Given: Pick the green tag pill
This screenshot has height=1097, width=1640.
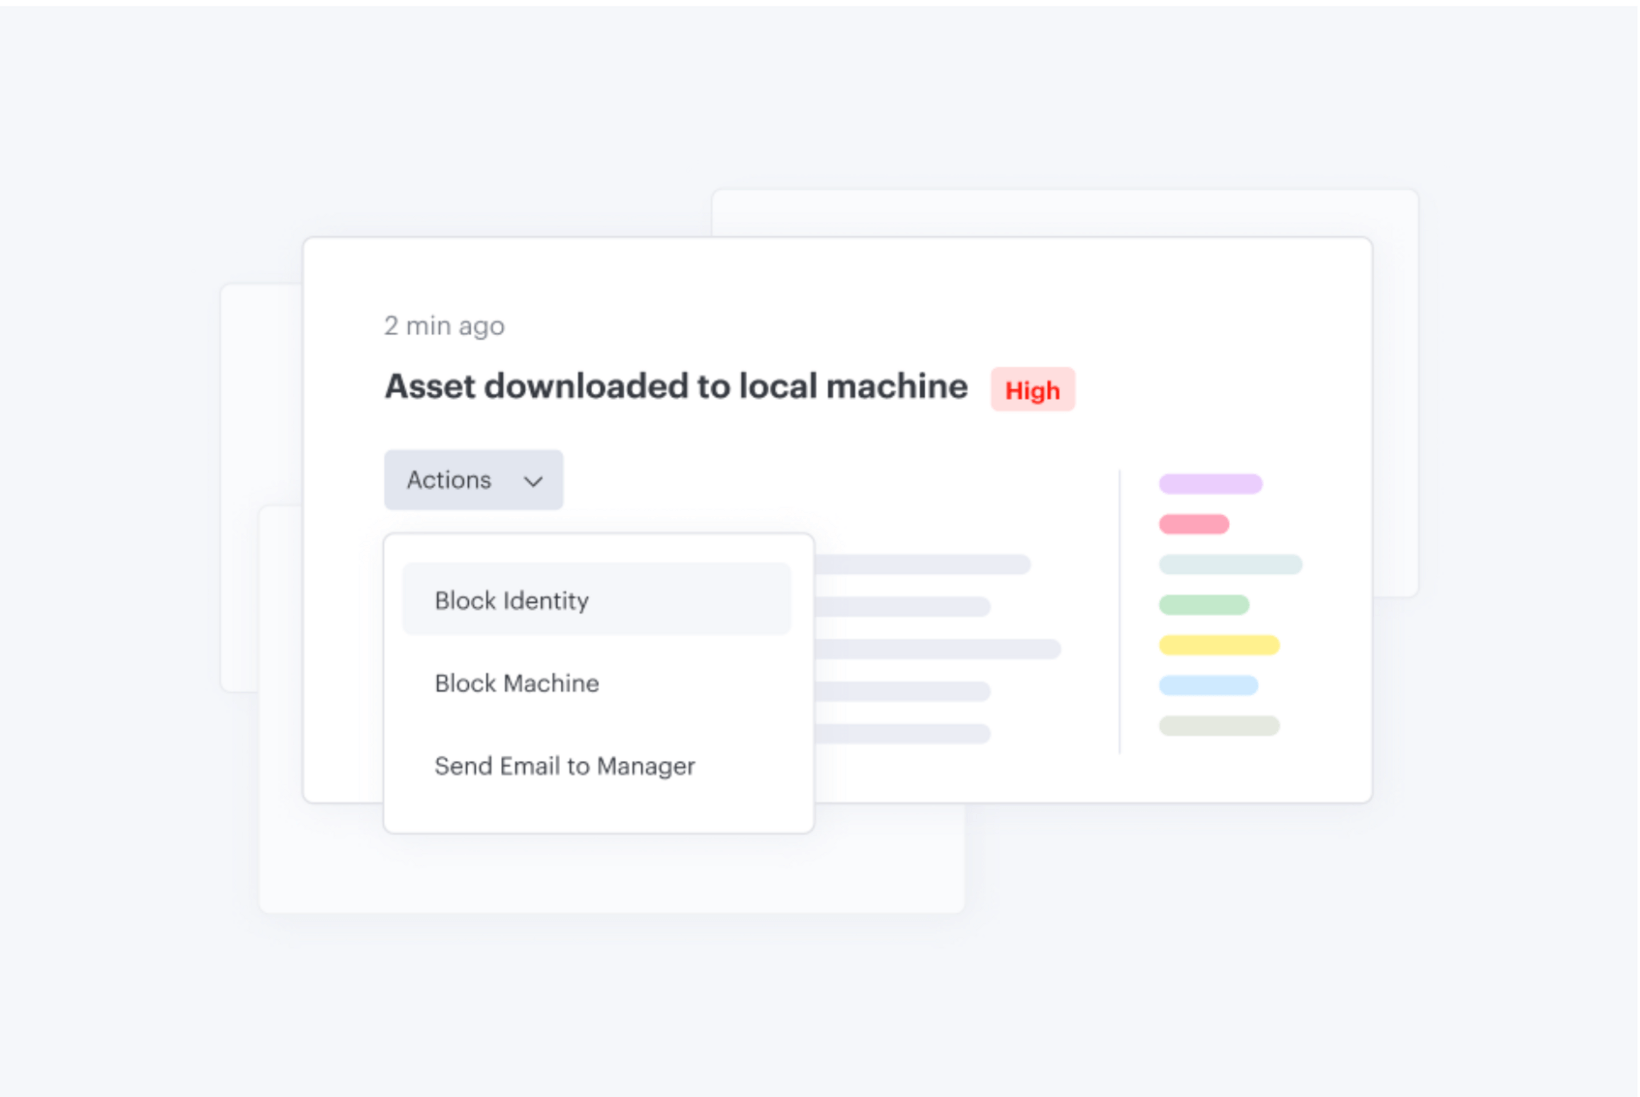Looking at the screenshot, I should pyautogui.click(x=1203, y=605).
